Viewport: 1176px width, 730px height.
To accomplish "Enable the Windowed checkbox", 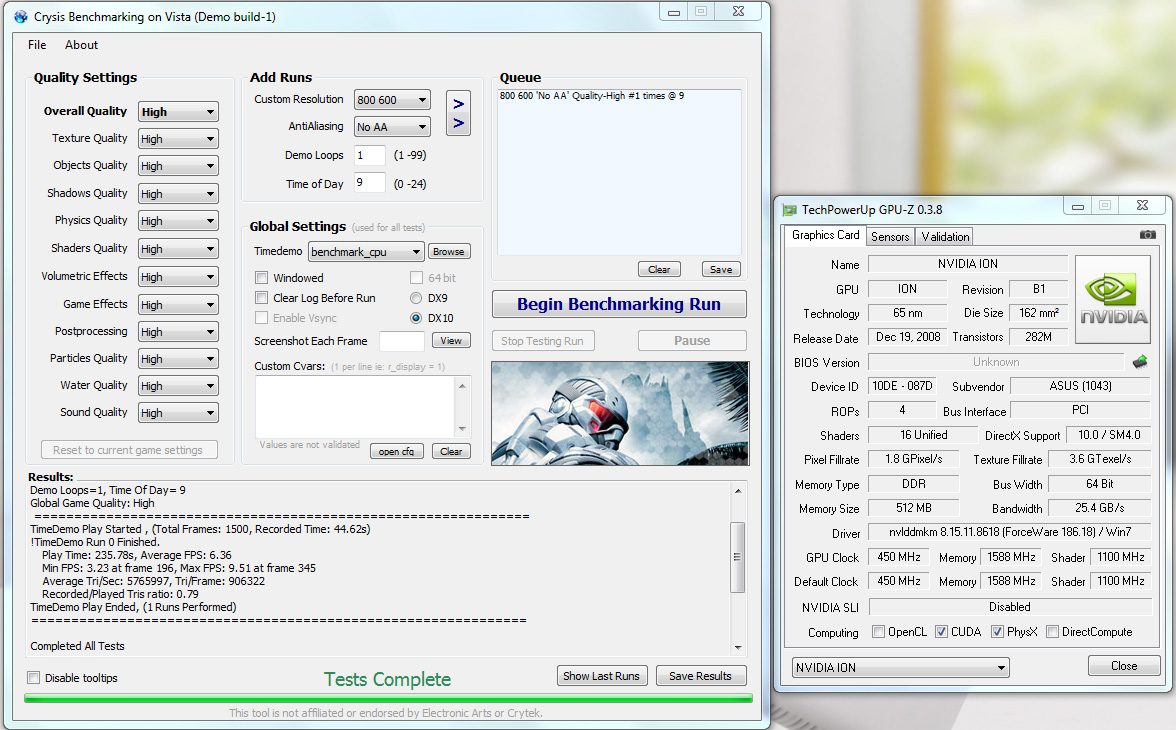I will click(261, 278).
